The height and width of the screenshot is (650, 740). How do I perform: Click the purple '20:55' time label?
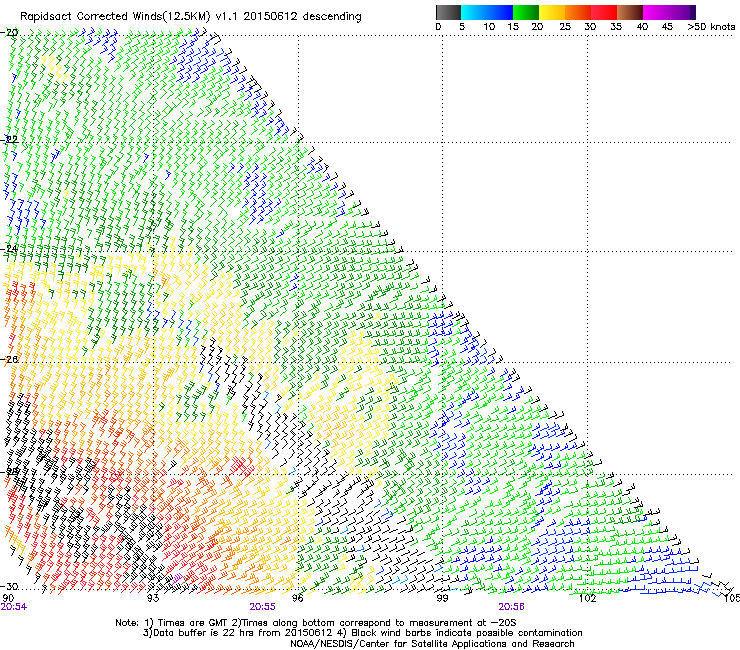tap(262, 607)
